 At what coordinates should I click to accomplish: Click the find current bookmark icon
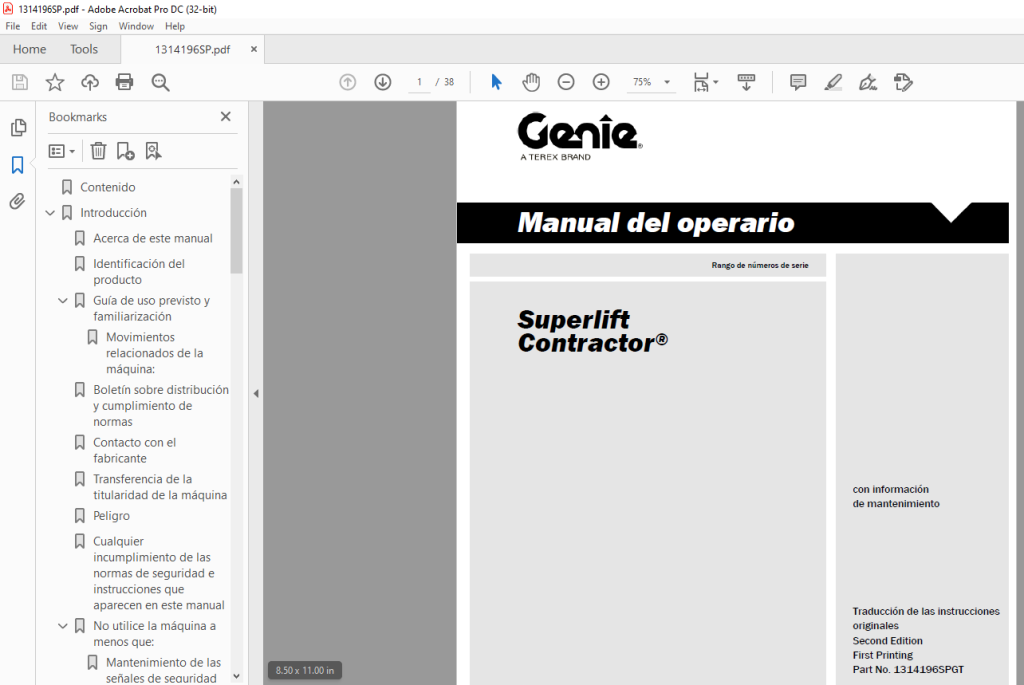[153, 151]
